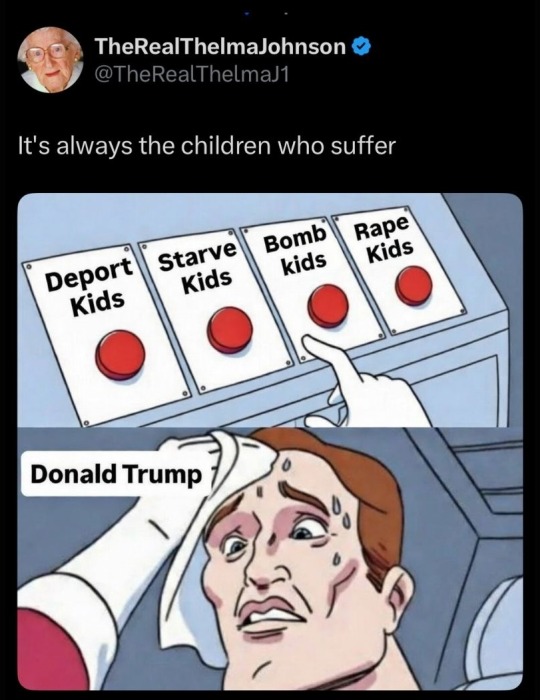Click the red button on the rightmost panel
The height and width of the screenshot is (700, 540).
click(x=414, y=286)
